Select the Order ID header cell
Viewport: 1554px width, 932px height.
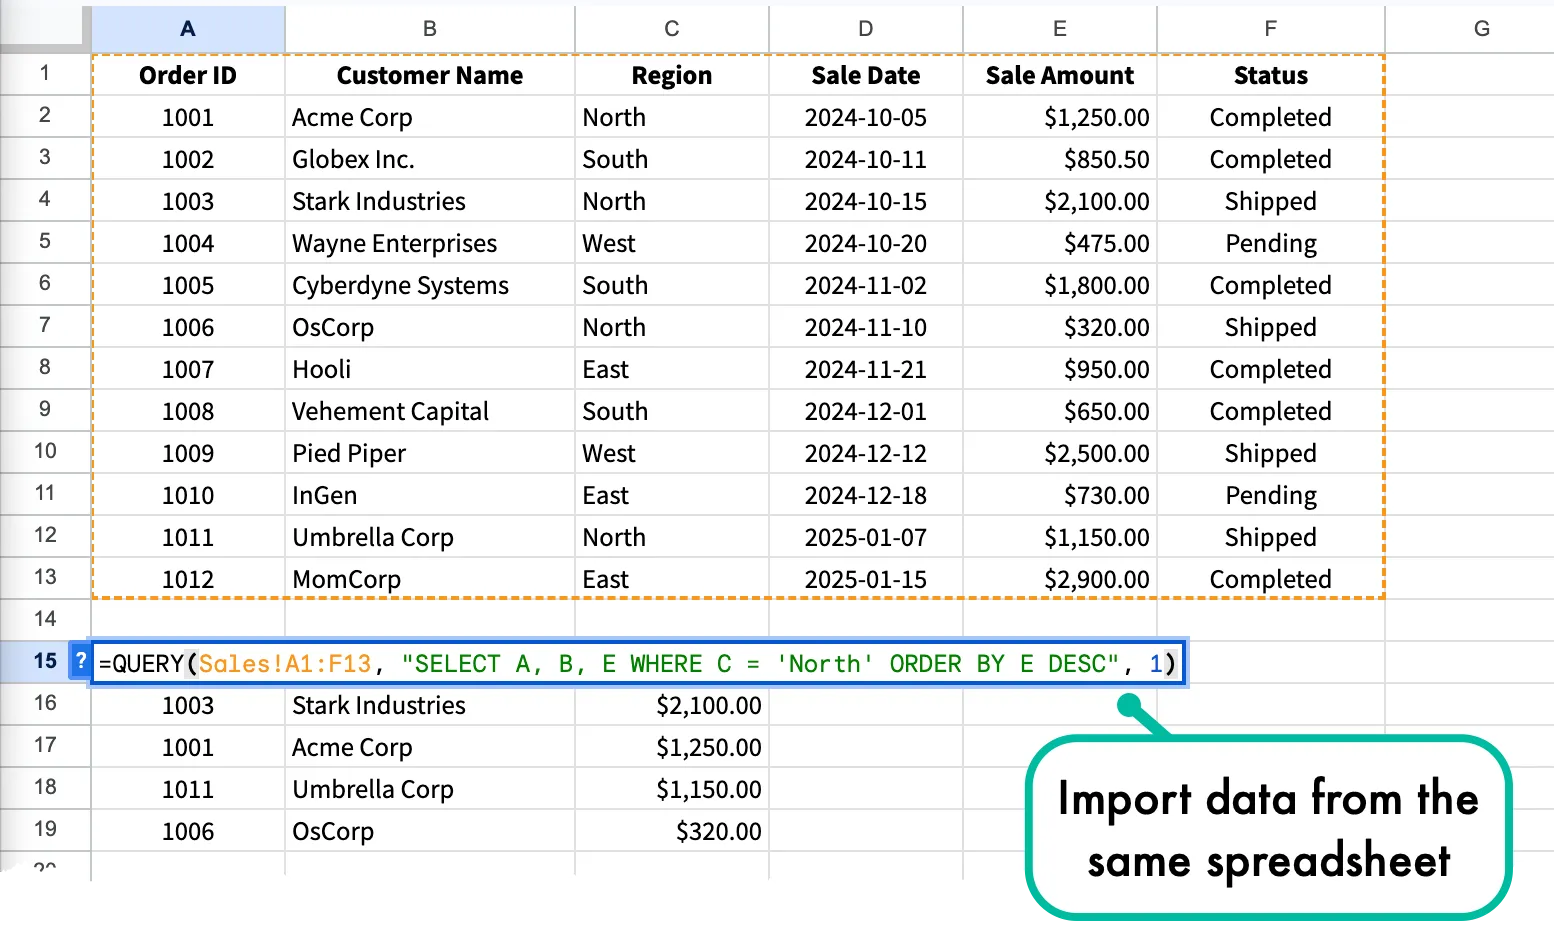point(187,74)
